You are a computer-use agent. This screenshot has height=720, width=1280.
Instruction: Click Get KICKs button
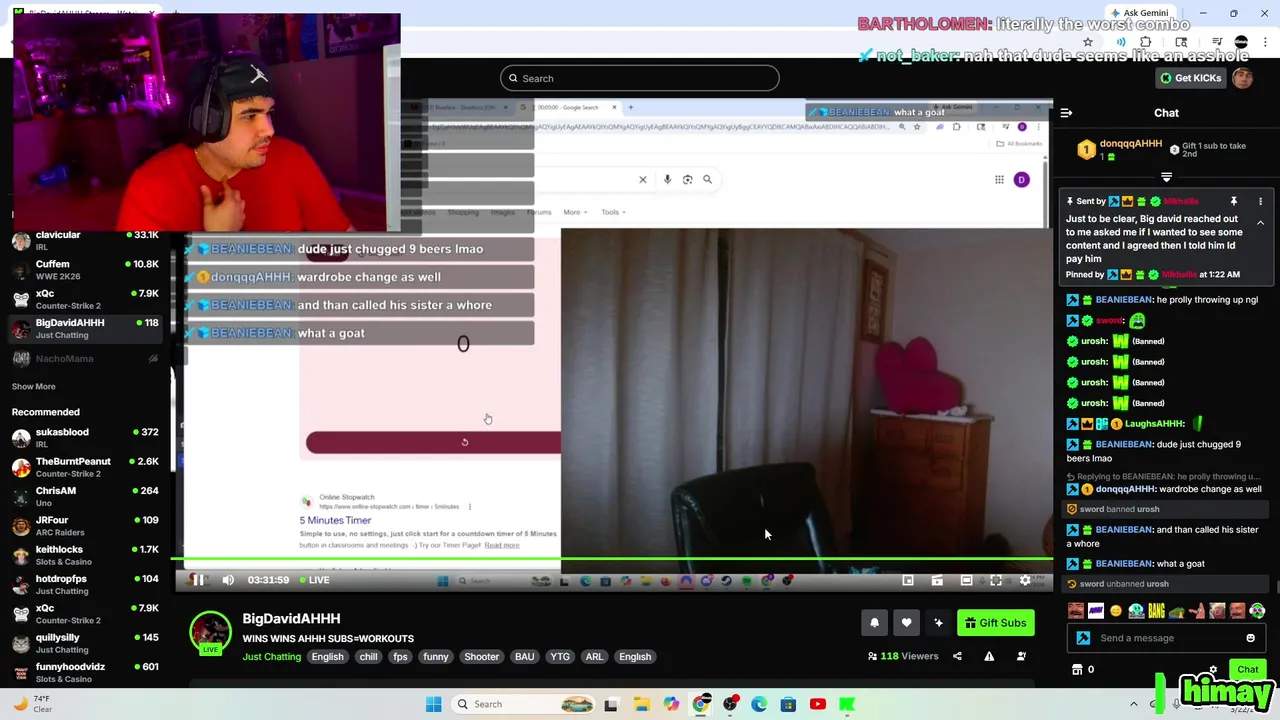(x=1190, y=78)
